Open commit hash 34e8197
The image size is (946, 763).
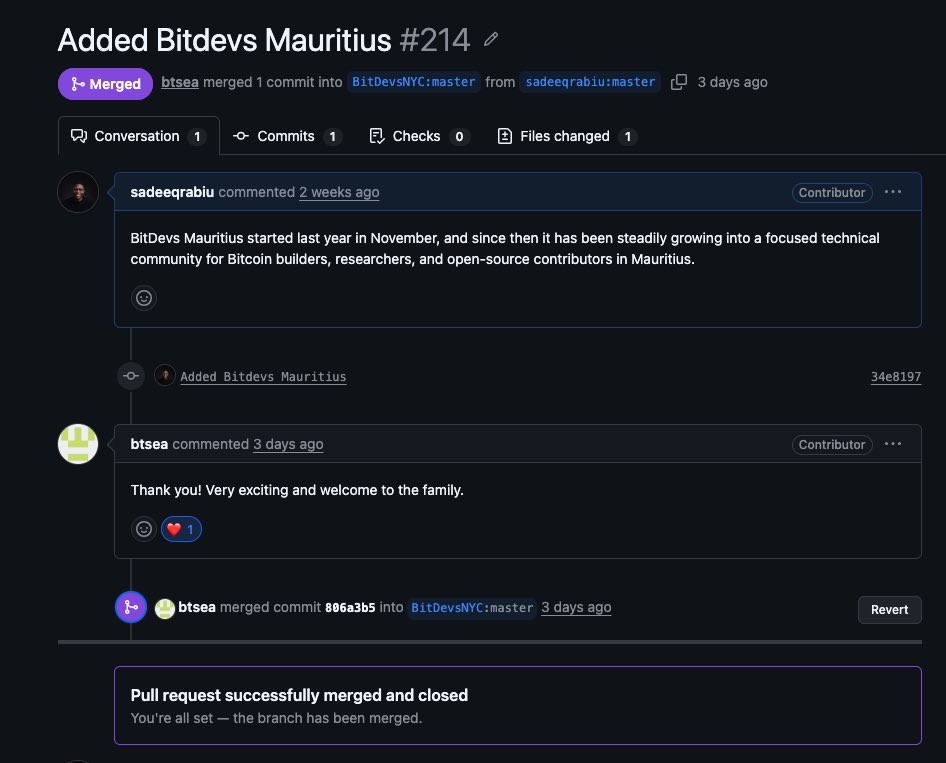coord(896,376)
